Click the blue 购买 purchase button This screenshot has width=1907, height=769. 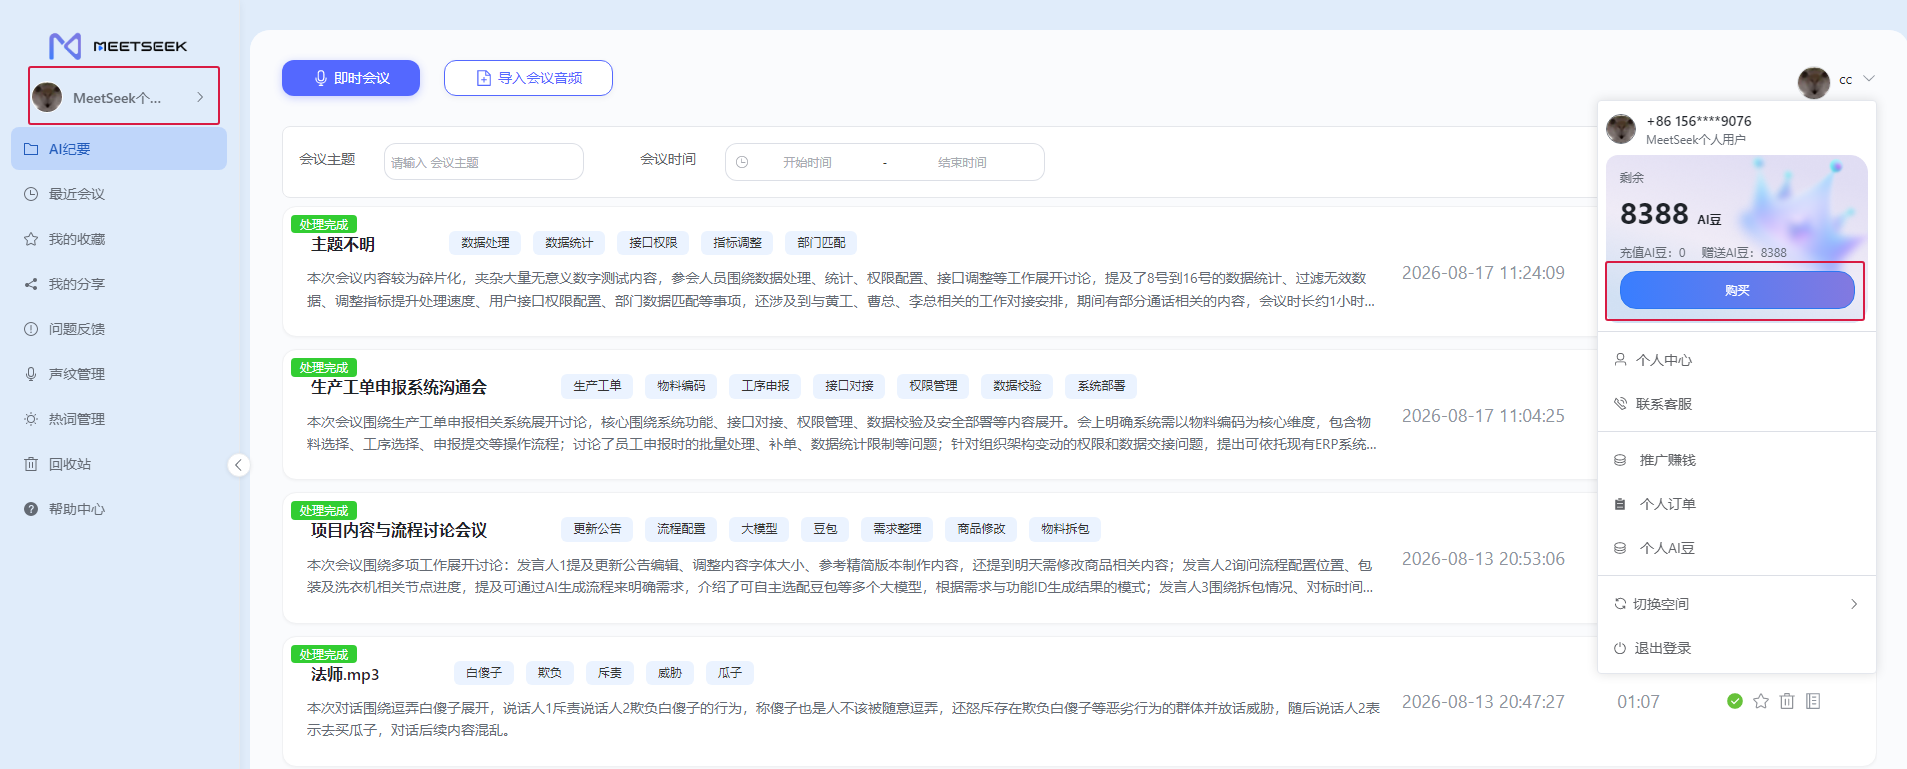1737,290
